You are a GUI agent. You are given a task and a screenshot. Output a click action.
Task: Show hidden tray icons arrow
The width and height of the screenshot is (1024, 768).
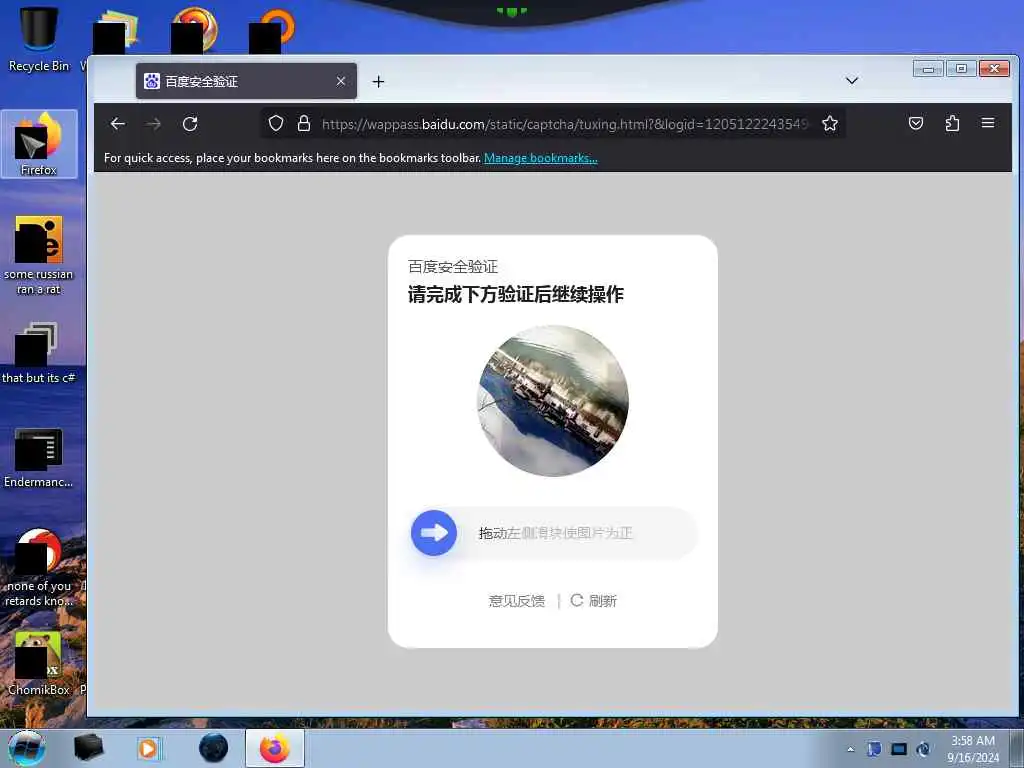pos(850,749)
